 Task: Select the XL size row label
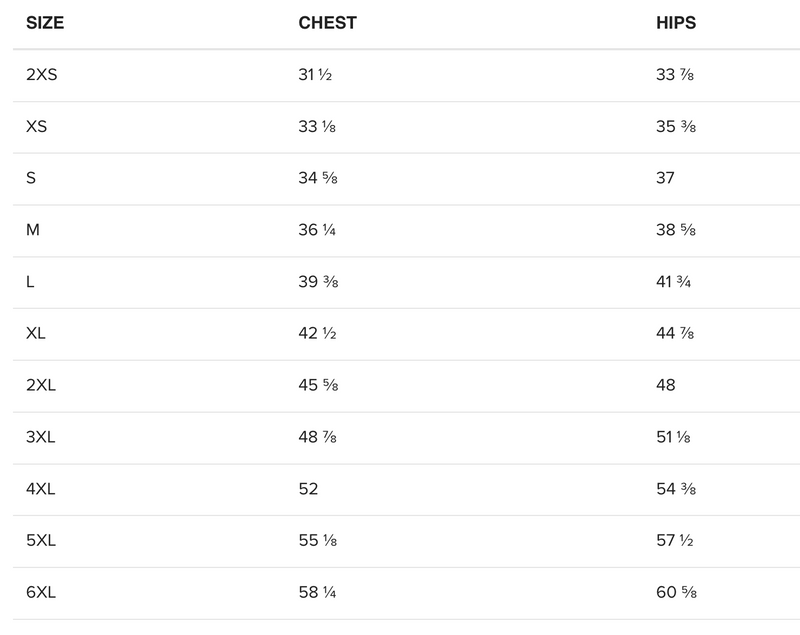coord(36,334)
